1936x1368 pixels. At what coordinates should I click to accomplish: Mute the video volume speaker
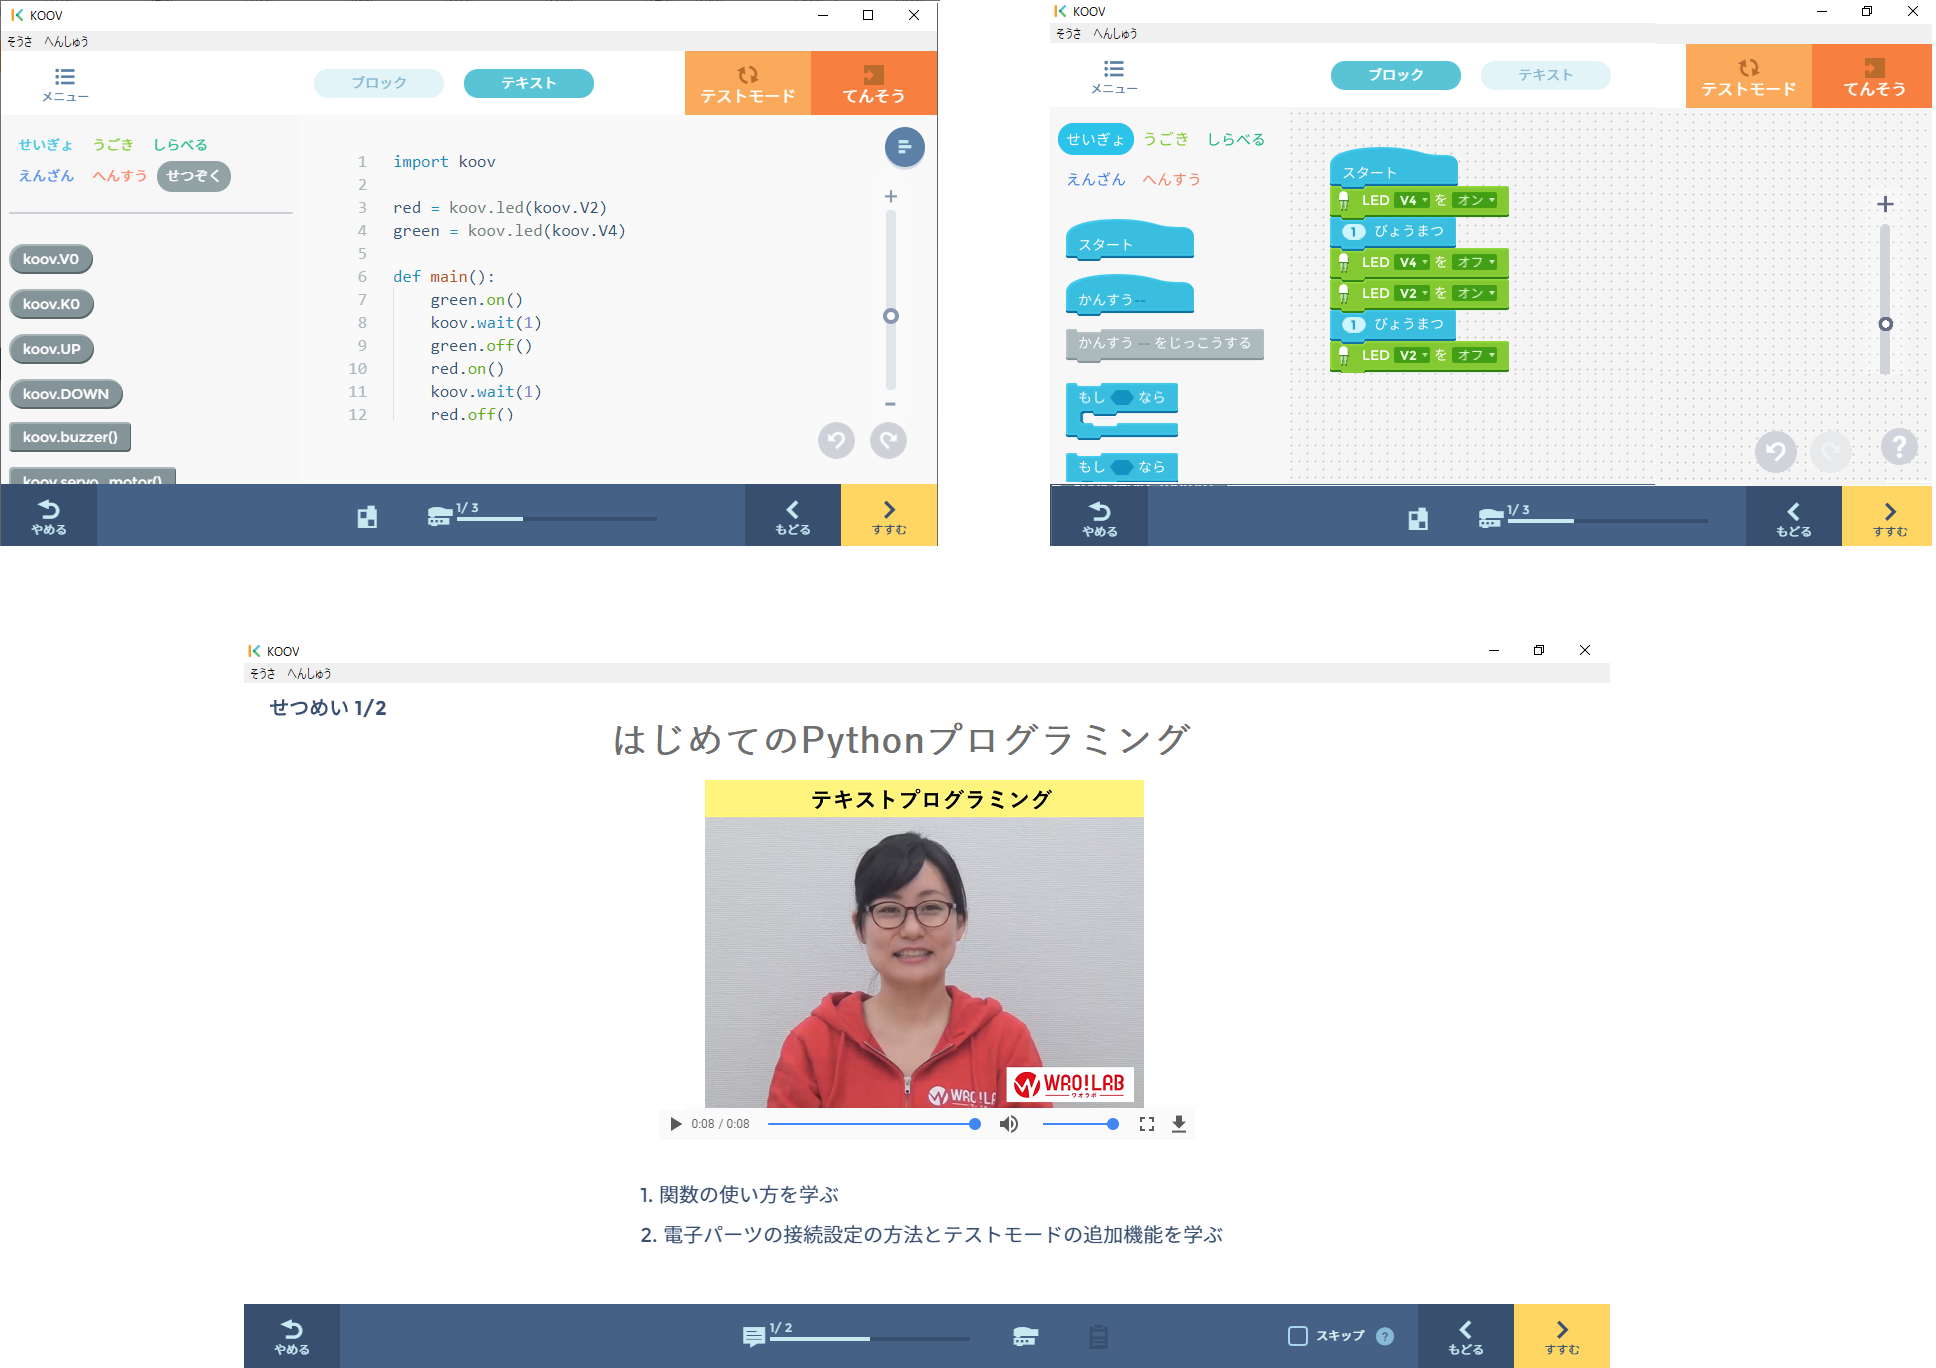(x=1009, y=1124)
